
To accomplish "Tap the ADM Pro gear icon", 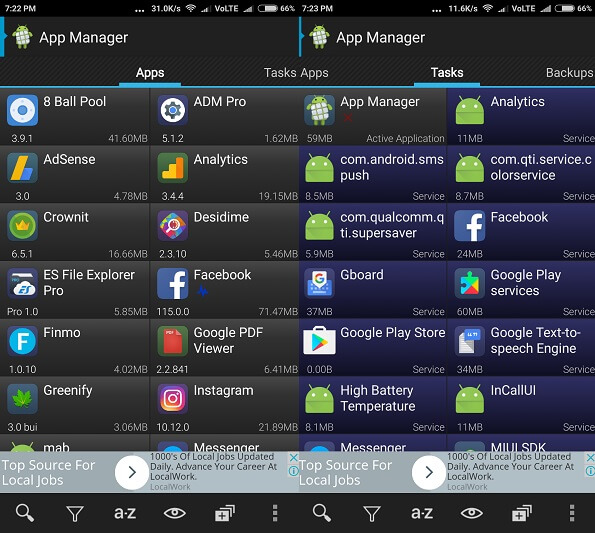I will (x=173, y=110).
